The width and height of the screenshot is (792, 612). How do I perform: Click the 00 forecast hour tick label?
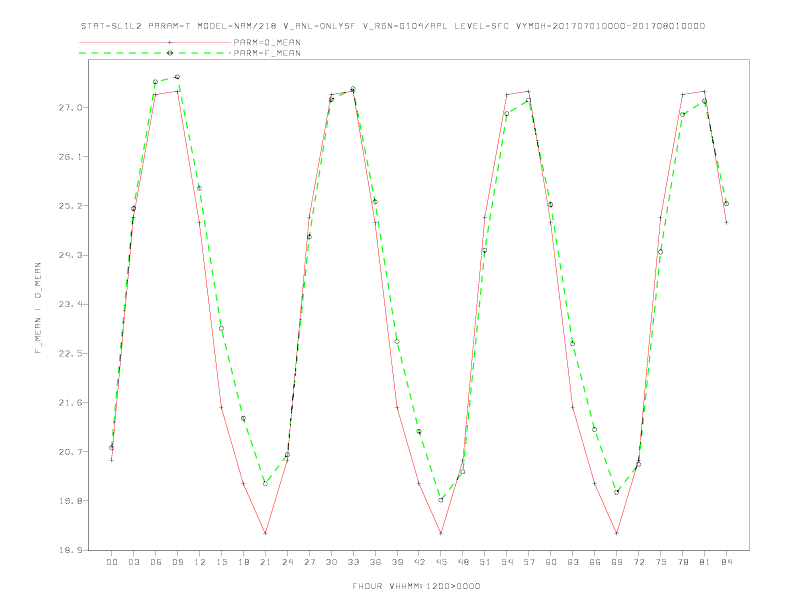[x=112, y=562]
